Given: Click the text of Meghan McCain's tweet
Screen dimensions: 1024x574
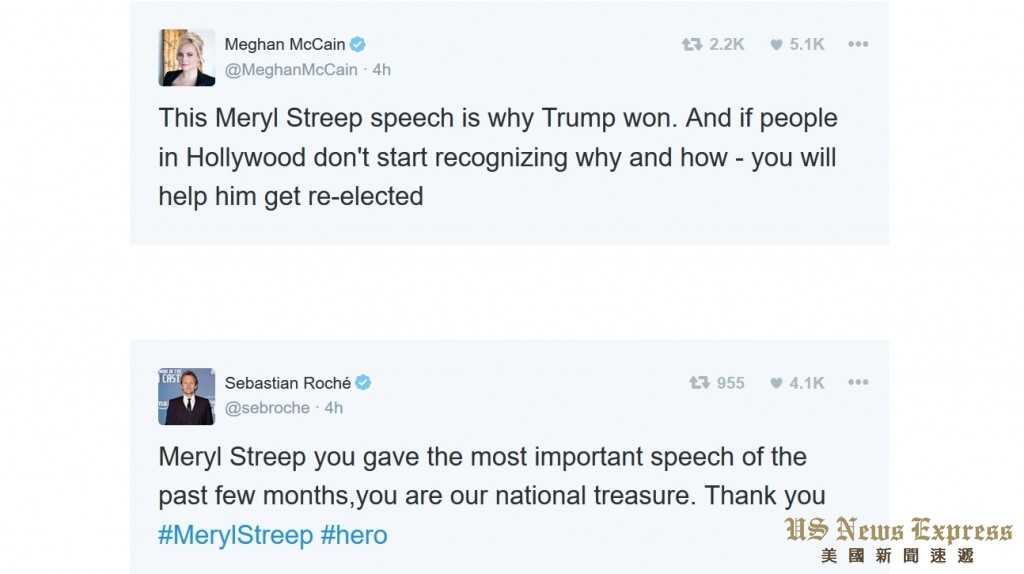Looking at the screenshot, I should tap(497, 157).
